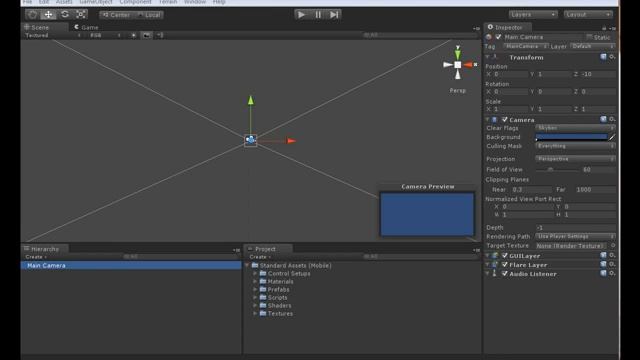Pick background color with eyedropper icon
Screen dimensions: 640x360
612,137
